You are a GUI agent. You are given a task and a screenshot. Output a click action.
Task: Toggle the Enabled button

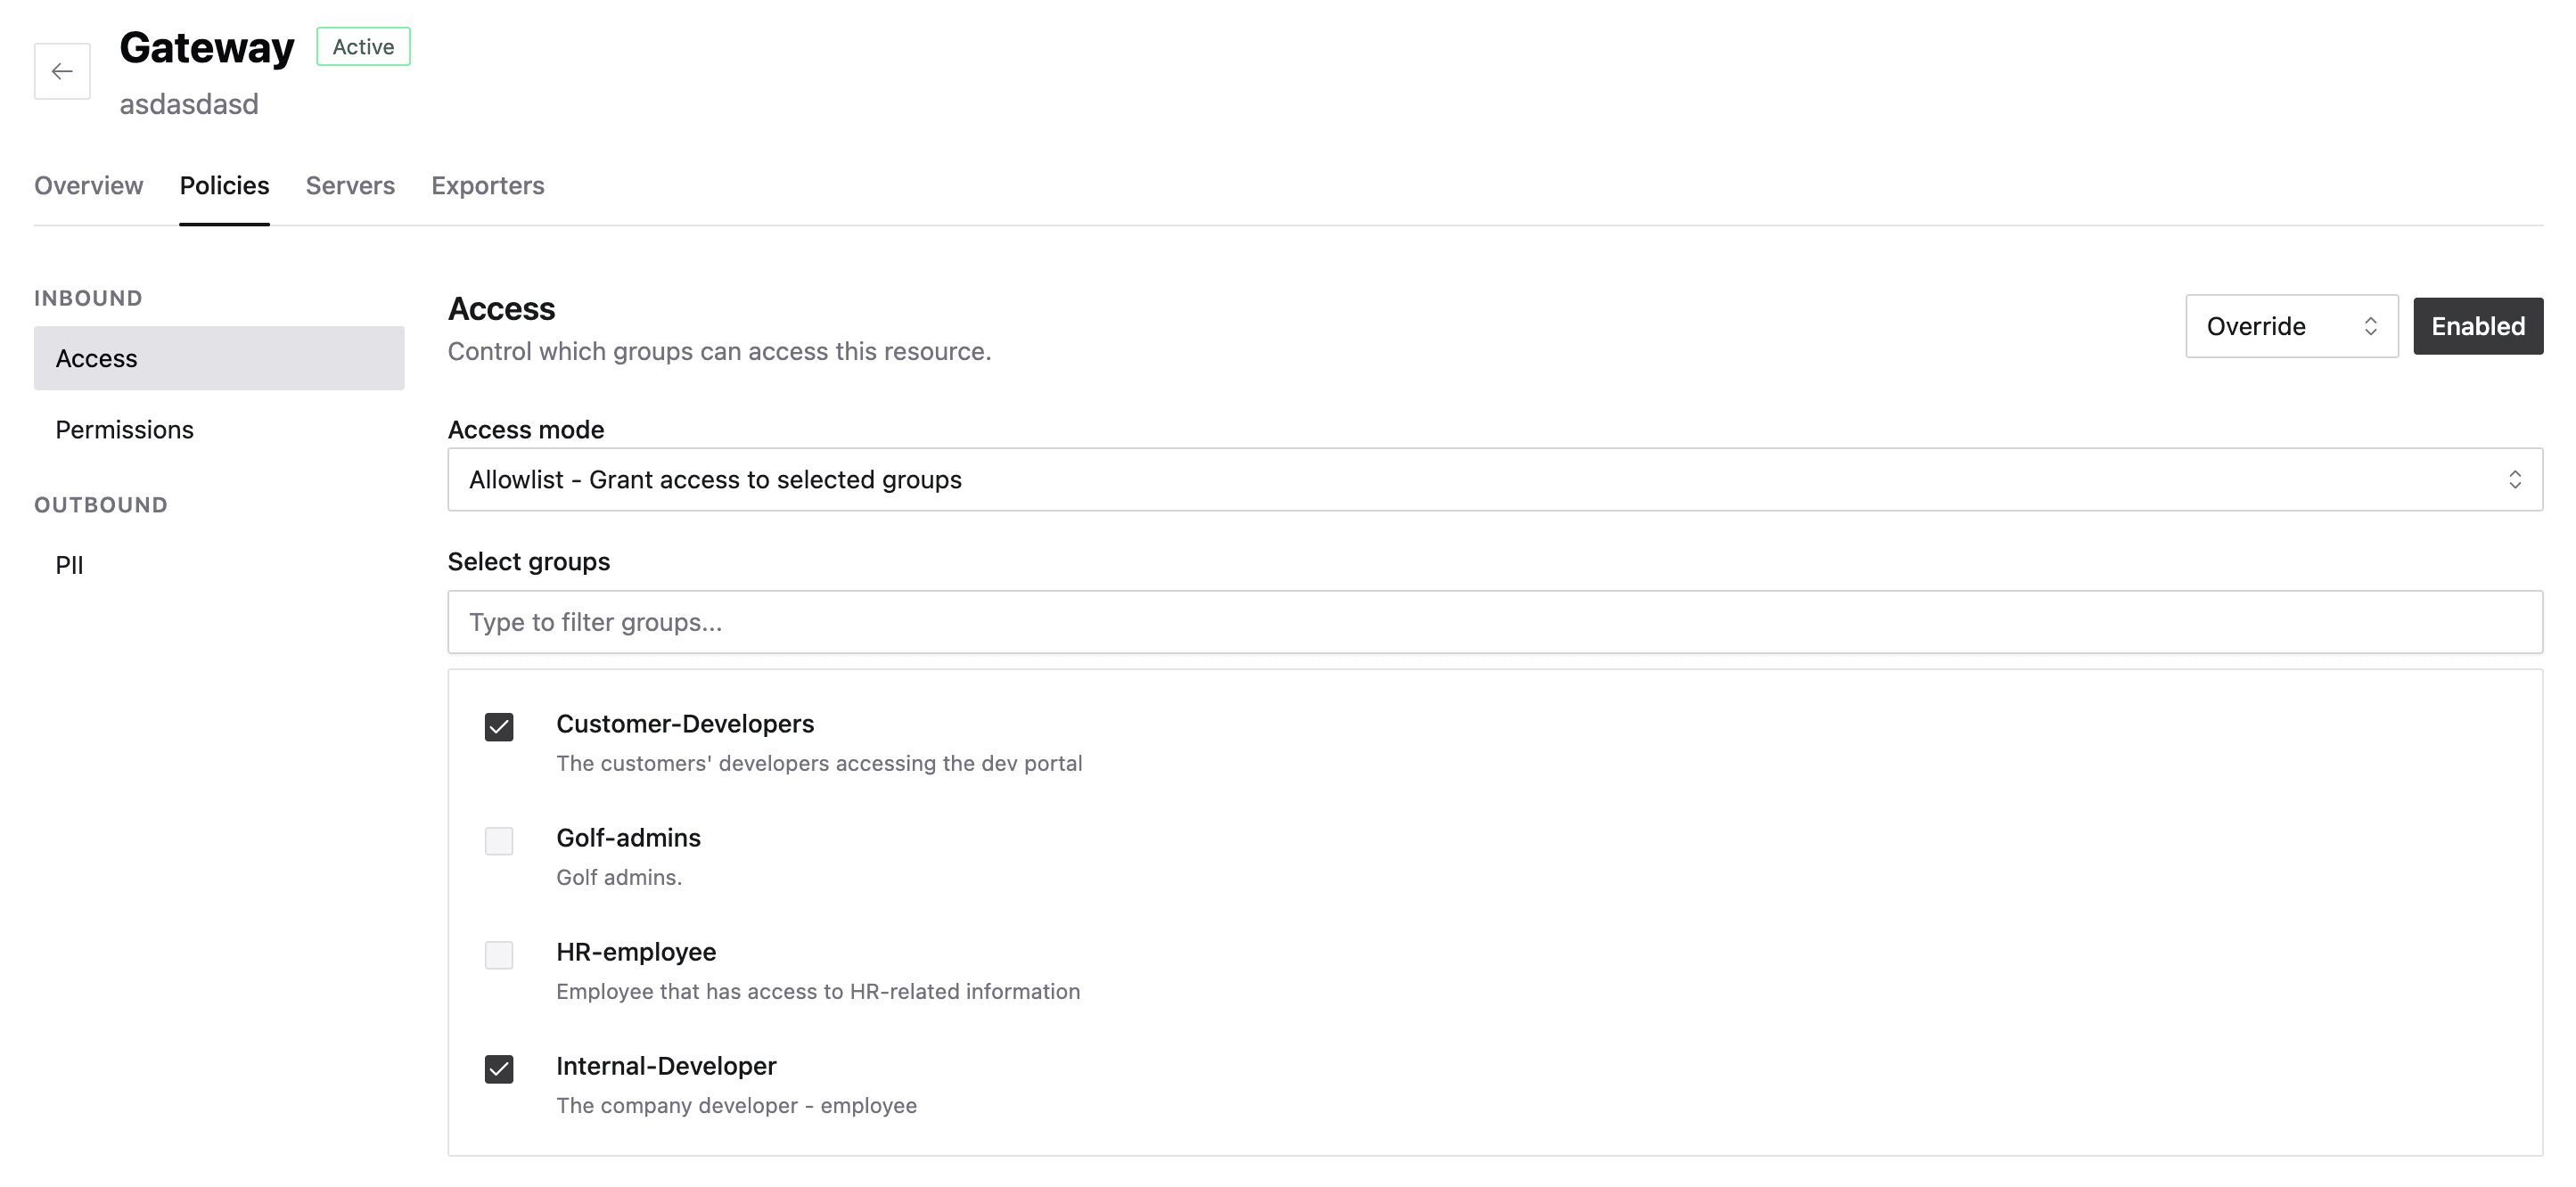pos(2477,326)
